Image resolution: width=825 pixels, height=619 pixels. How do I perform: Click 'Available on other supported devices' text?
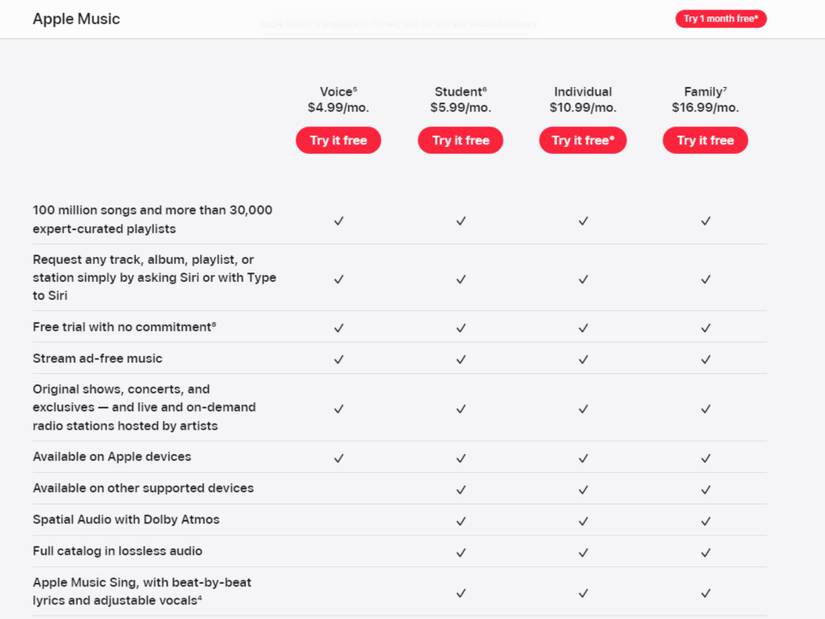click(143, 488)
